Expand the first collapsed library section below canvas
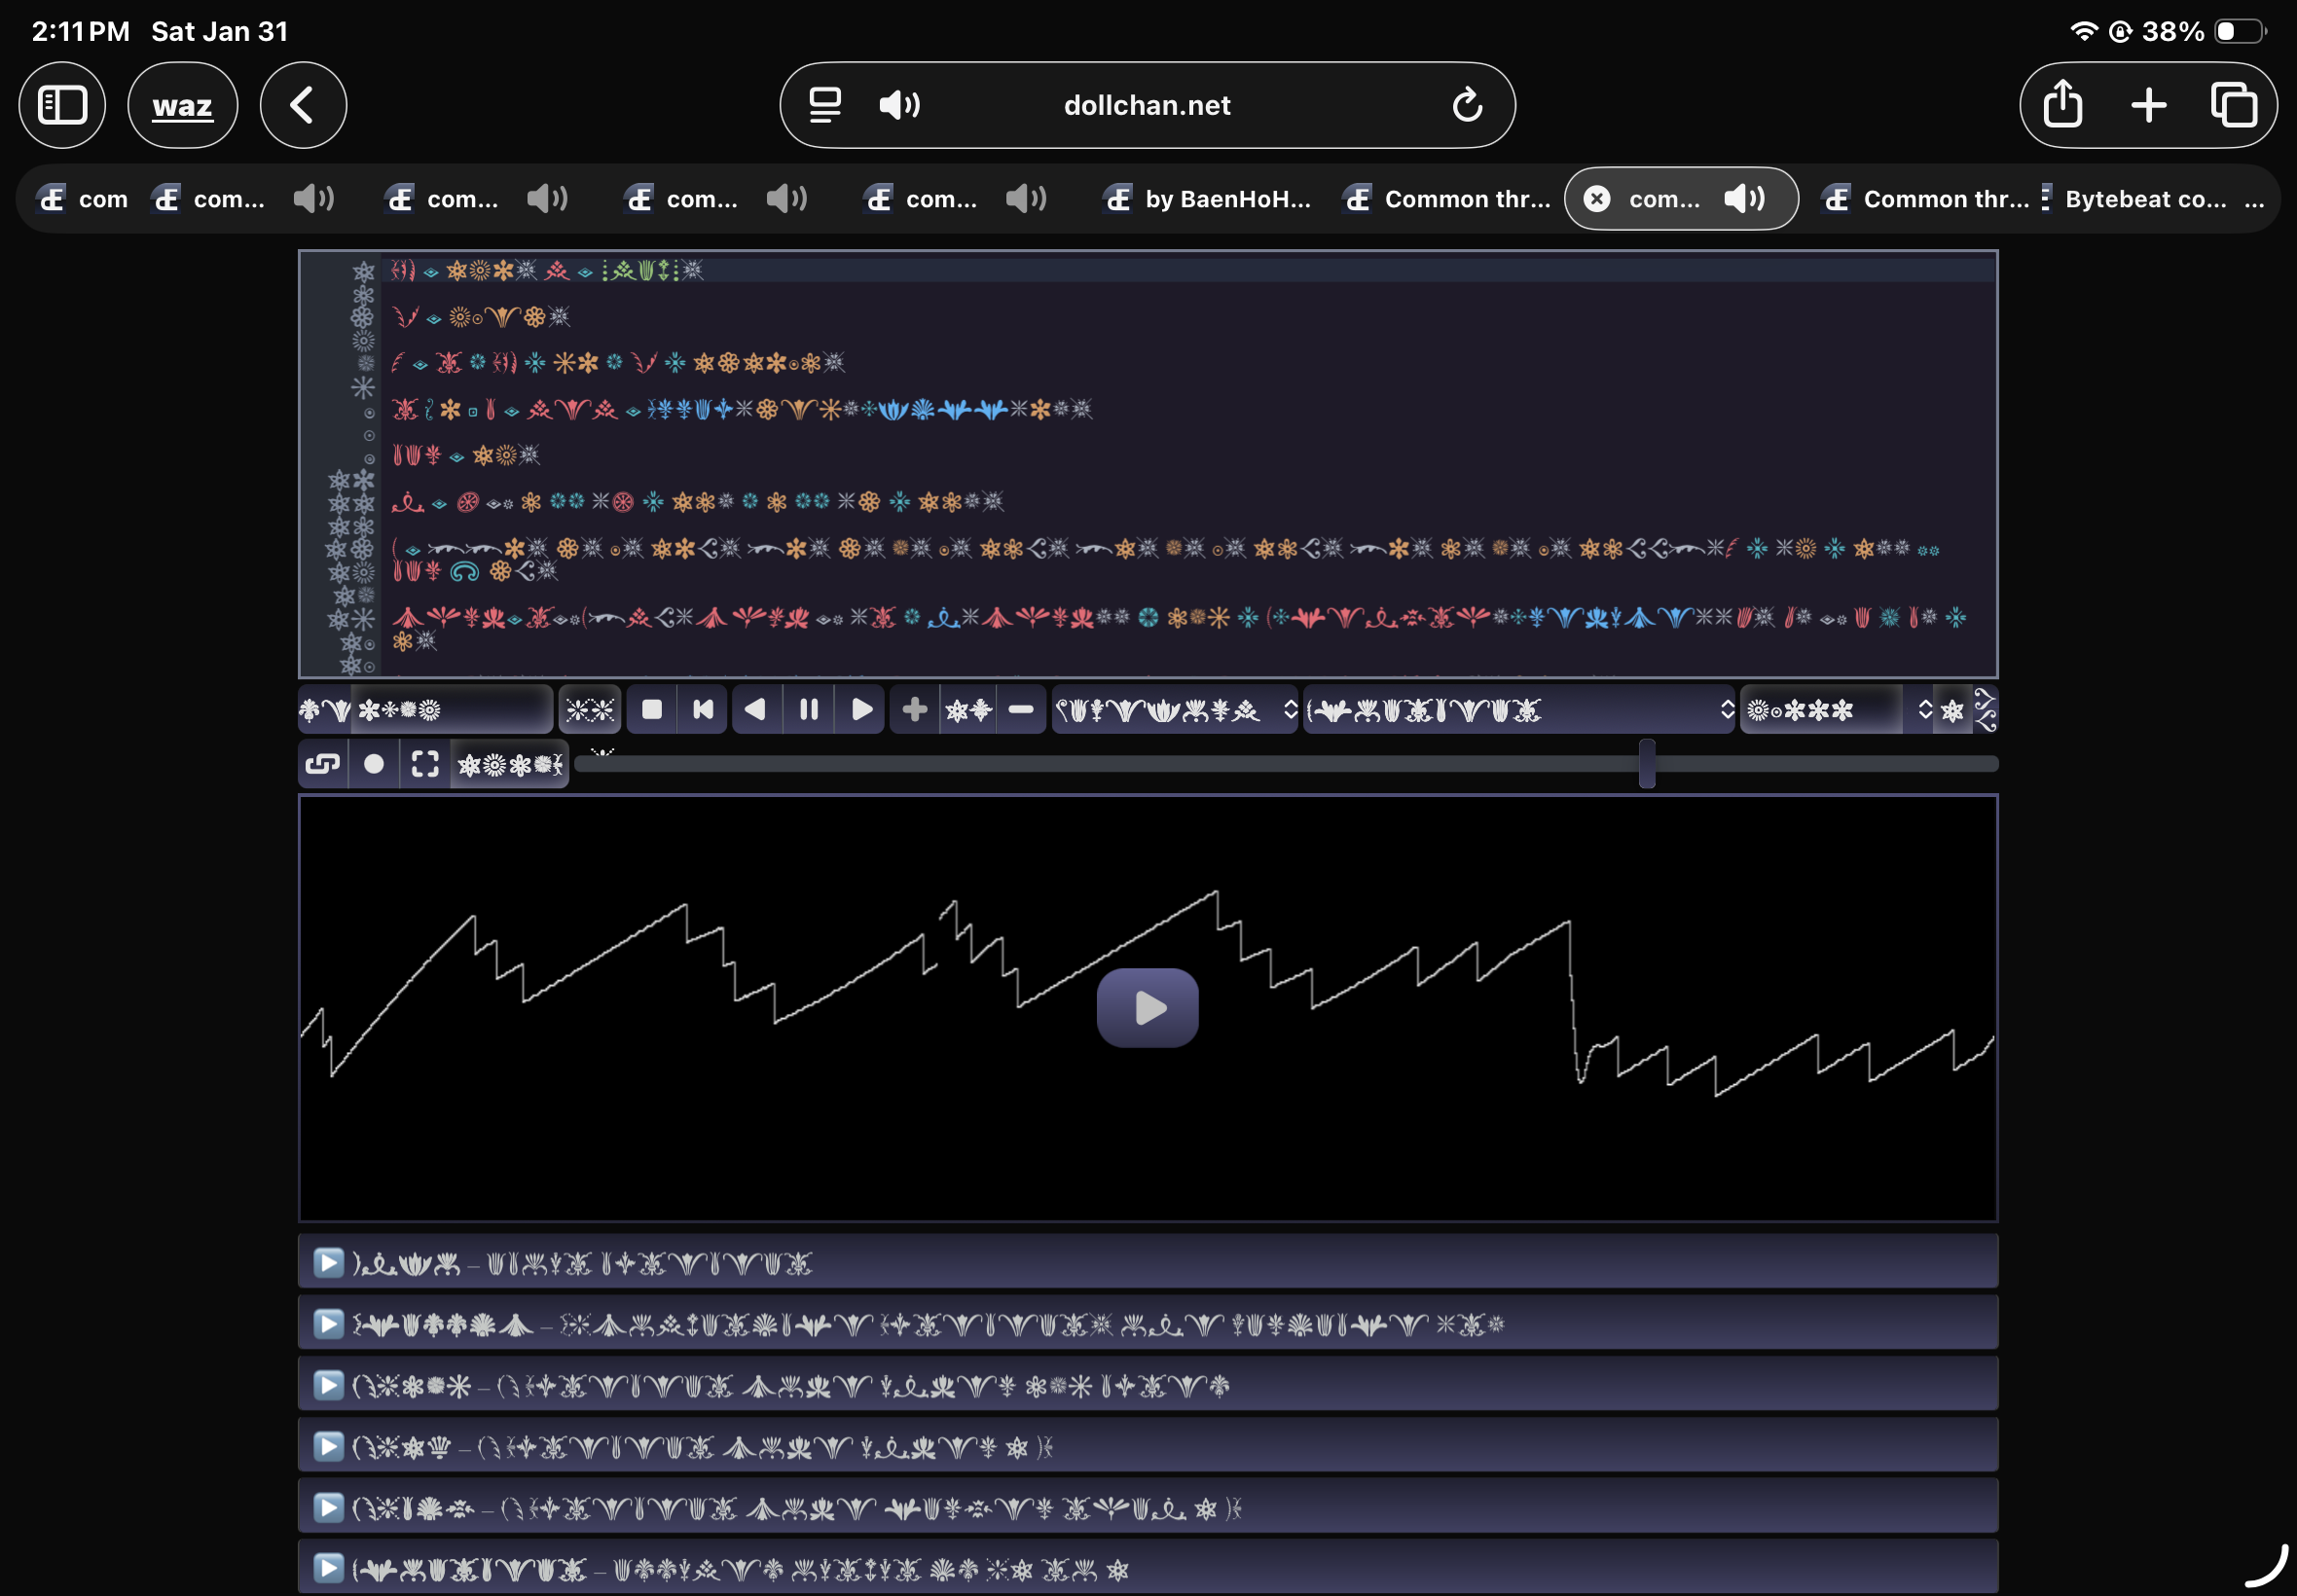The image size is (2297, 1596). [x=329, y=1263]
